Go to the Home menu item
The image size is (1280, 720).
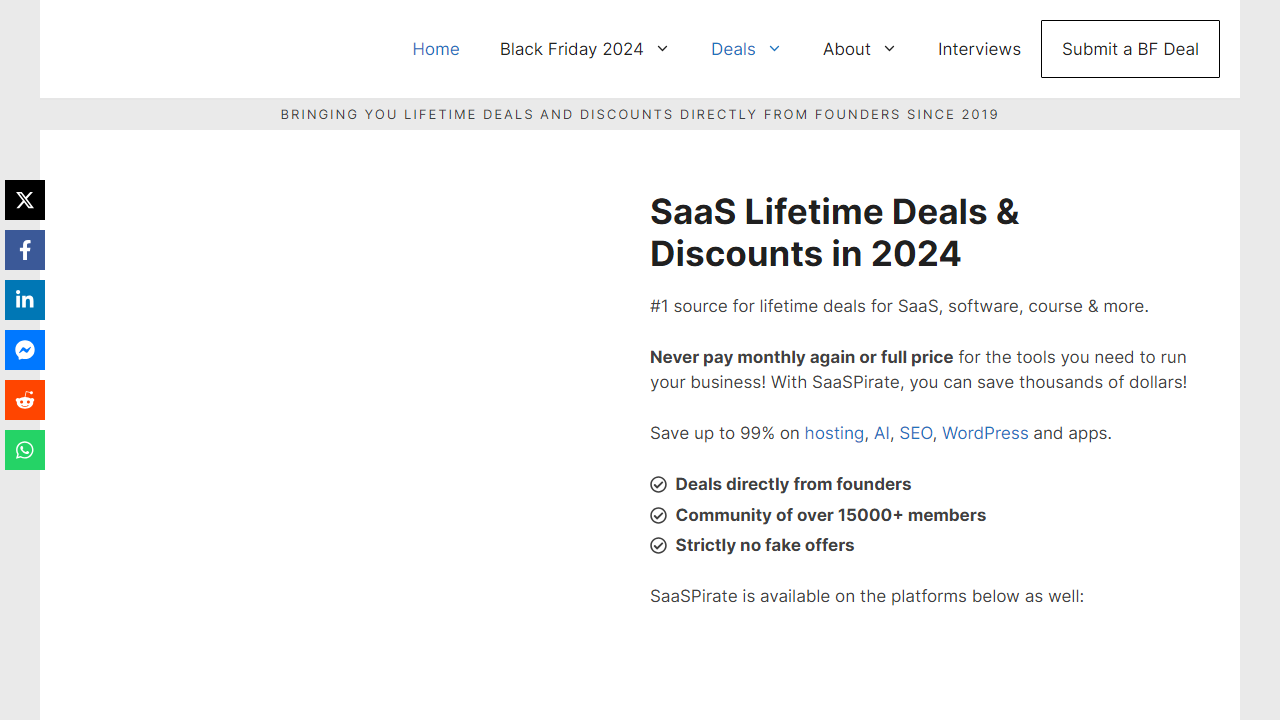[436, 49]
